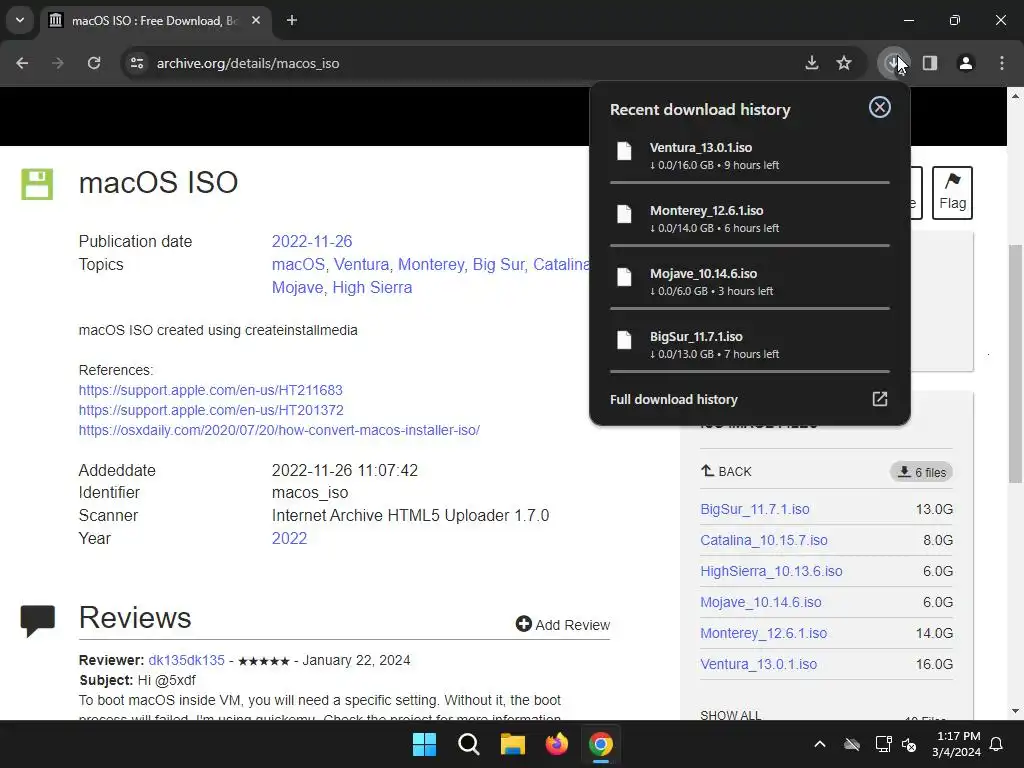Click the green floppy software icon

37,184
